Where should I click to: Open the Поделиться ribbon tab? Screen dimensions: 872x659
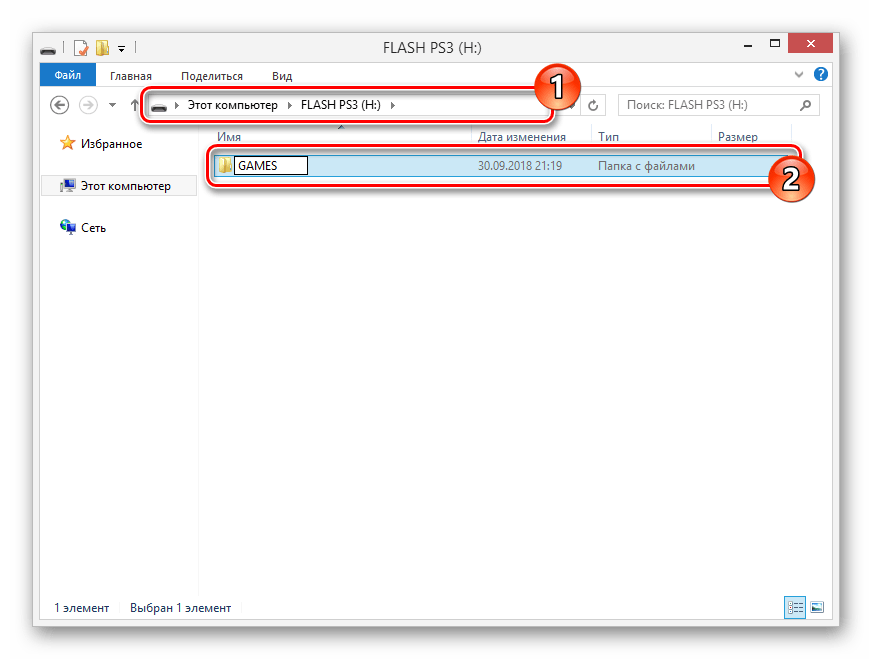pos(212,75)
